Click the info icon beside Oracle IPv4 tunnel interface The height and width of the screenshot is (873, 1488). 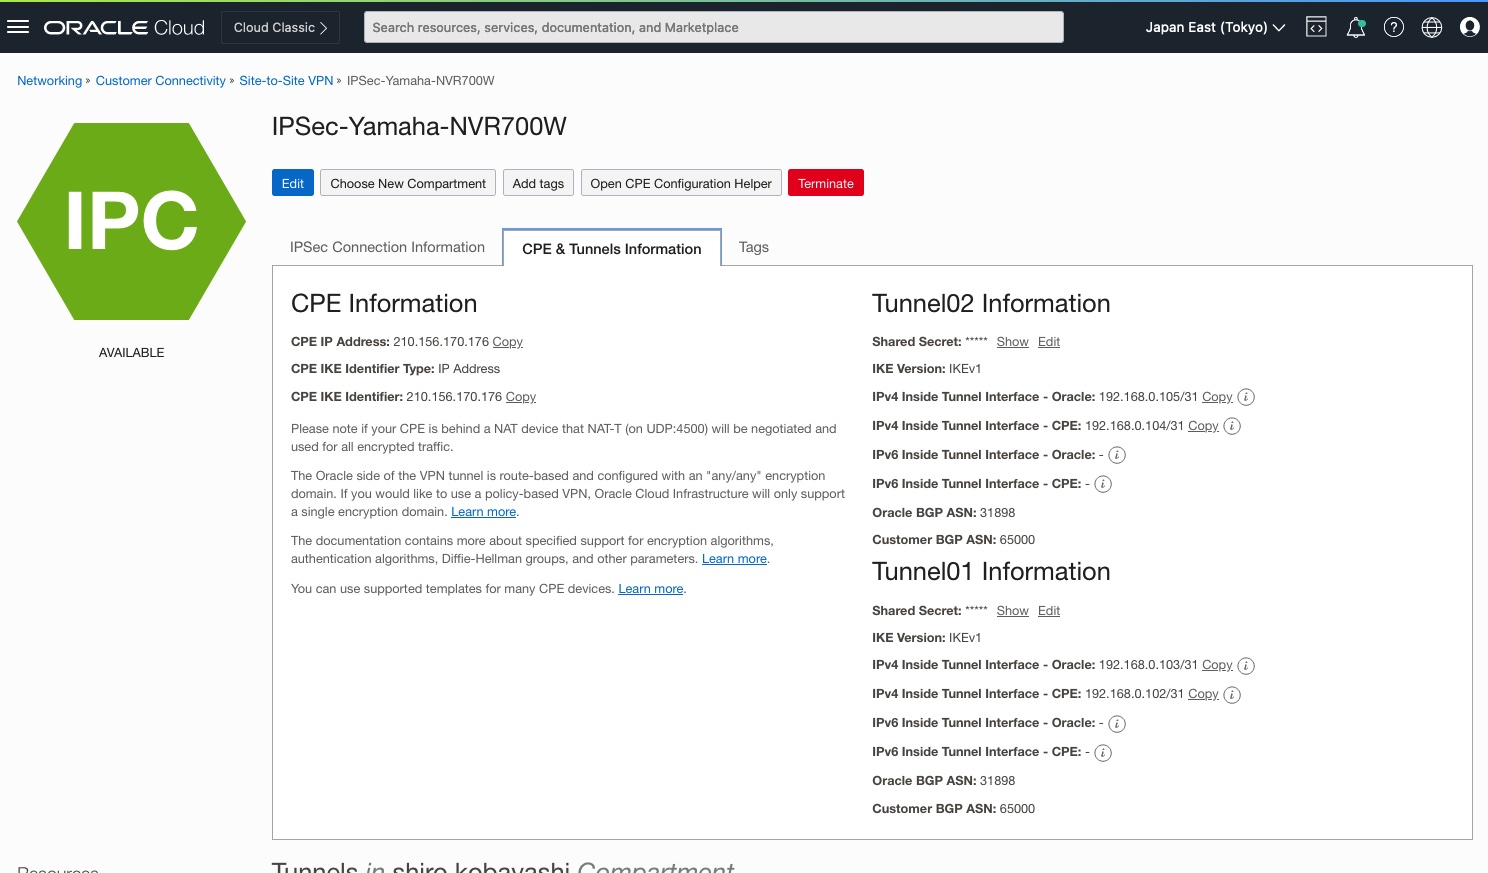[1246, 397]
